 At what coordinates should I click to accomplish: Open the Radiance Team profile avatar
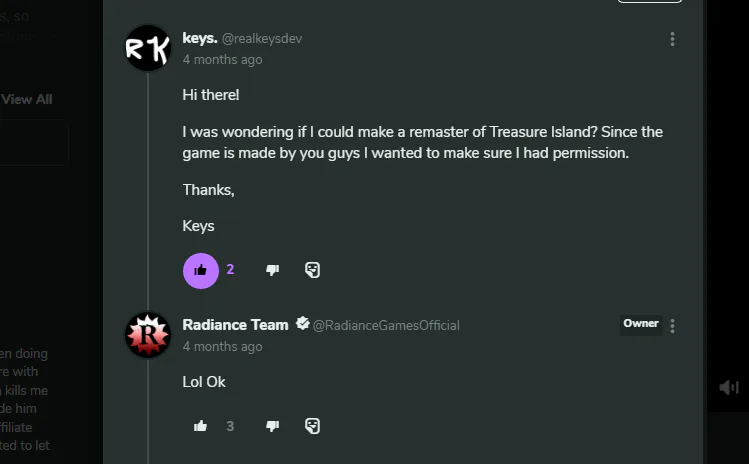[x=148, y=335]
